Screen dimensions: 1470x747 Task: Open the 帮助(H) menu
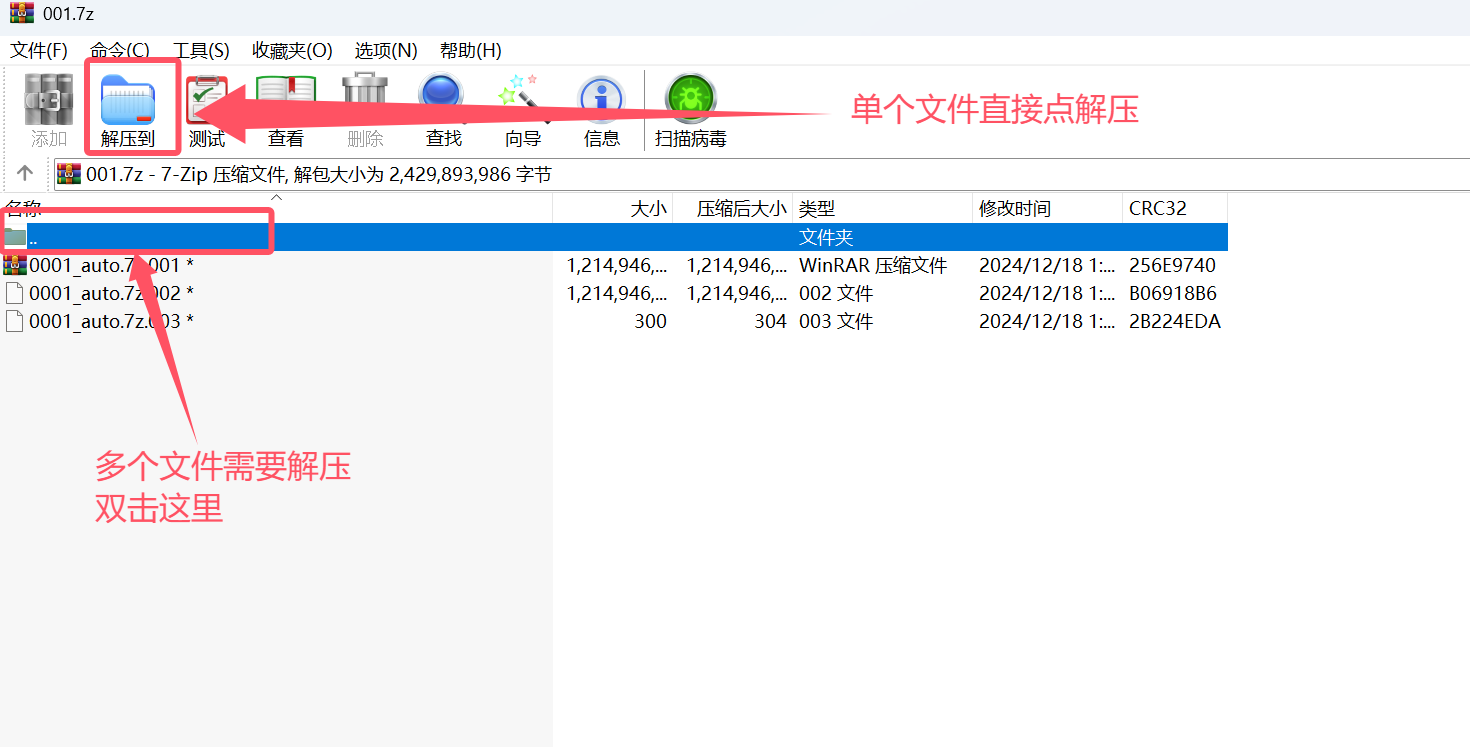468,50
